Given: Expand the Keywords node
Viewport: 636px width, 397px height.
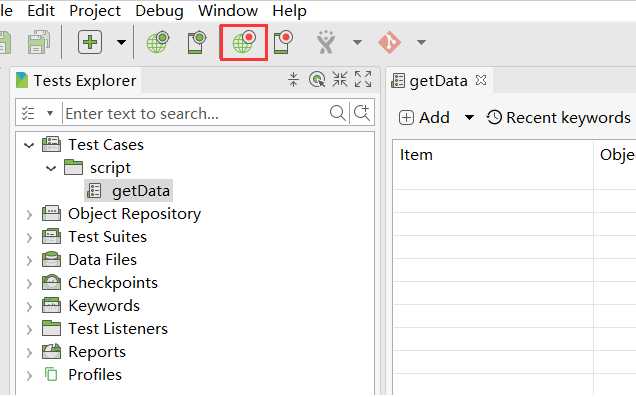Looking at the screenshot, I should pyautogui.click(x=29, y=307).
